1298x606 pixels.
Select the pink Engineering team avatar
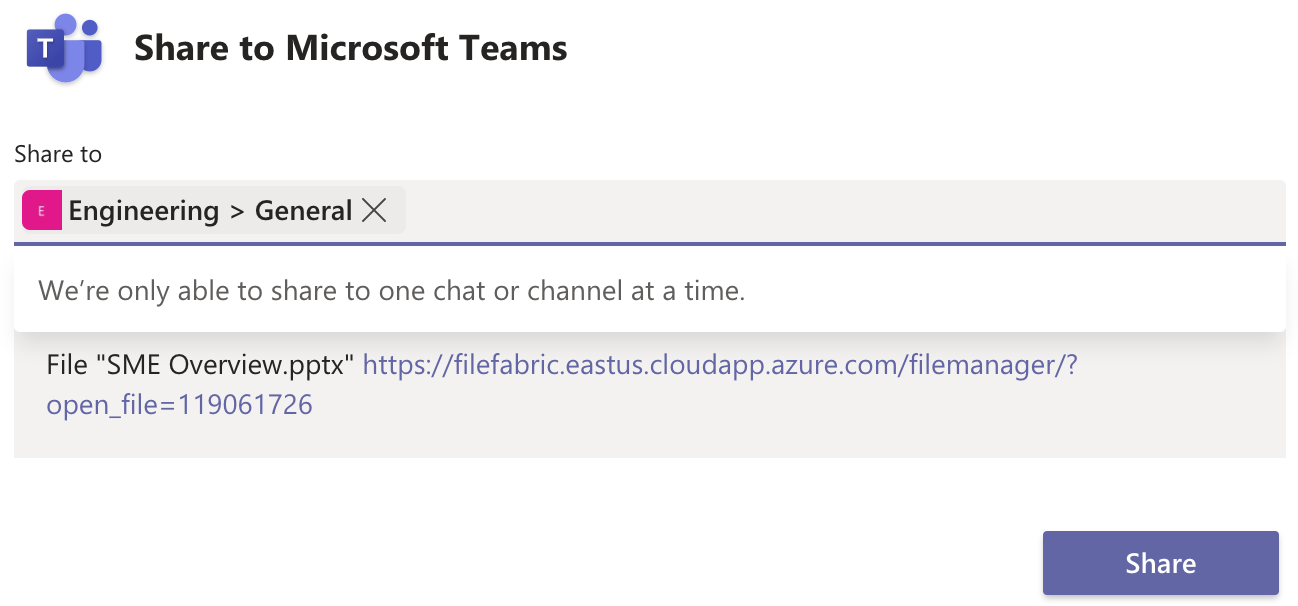[x=41, y=210]
